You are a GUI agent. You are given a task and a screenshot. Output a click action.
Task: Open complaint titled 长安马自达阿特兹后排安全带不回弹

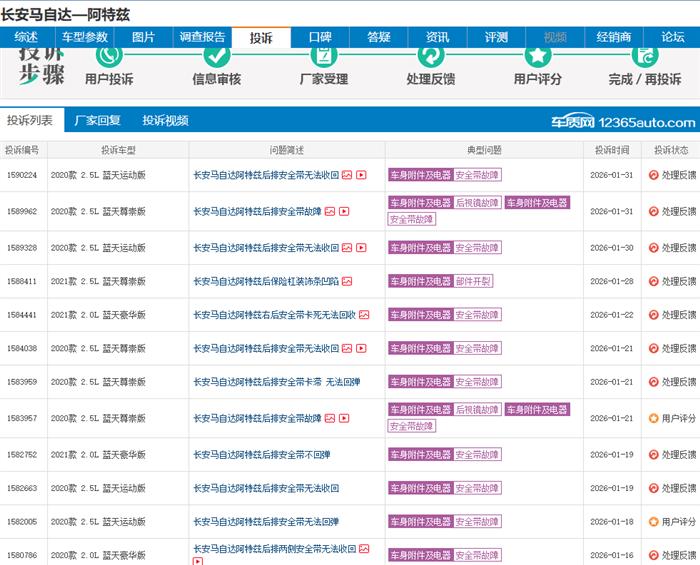[261, 455]
